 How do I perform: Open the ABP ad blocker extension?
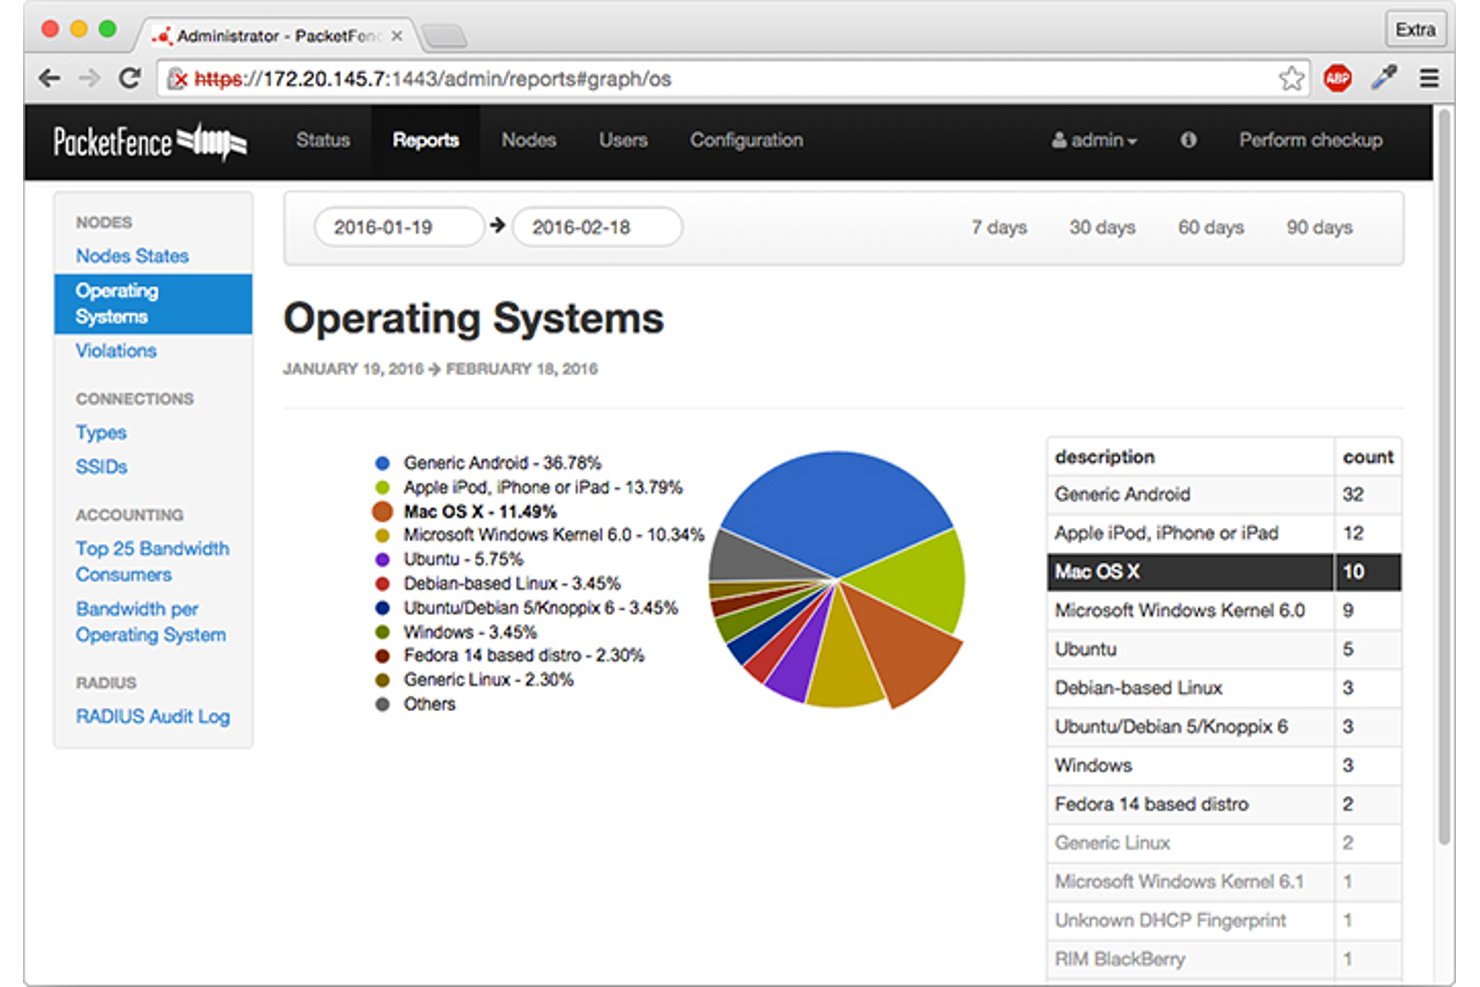[1337, 78]
